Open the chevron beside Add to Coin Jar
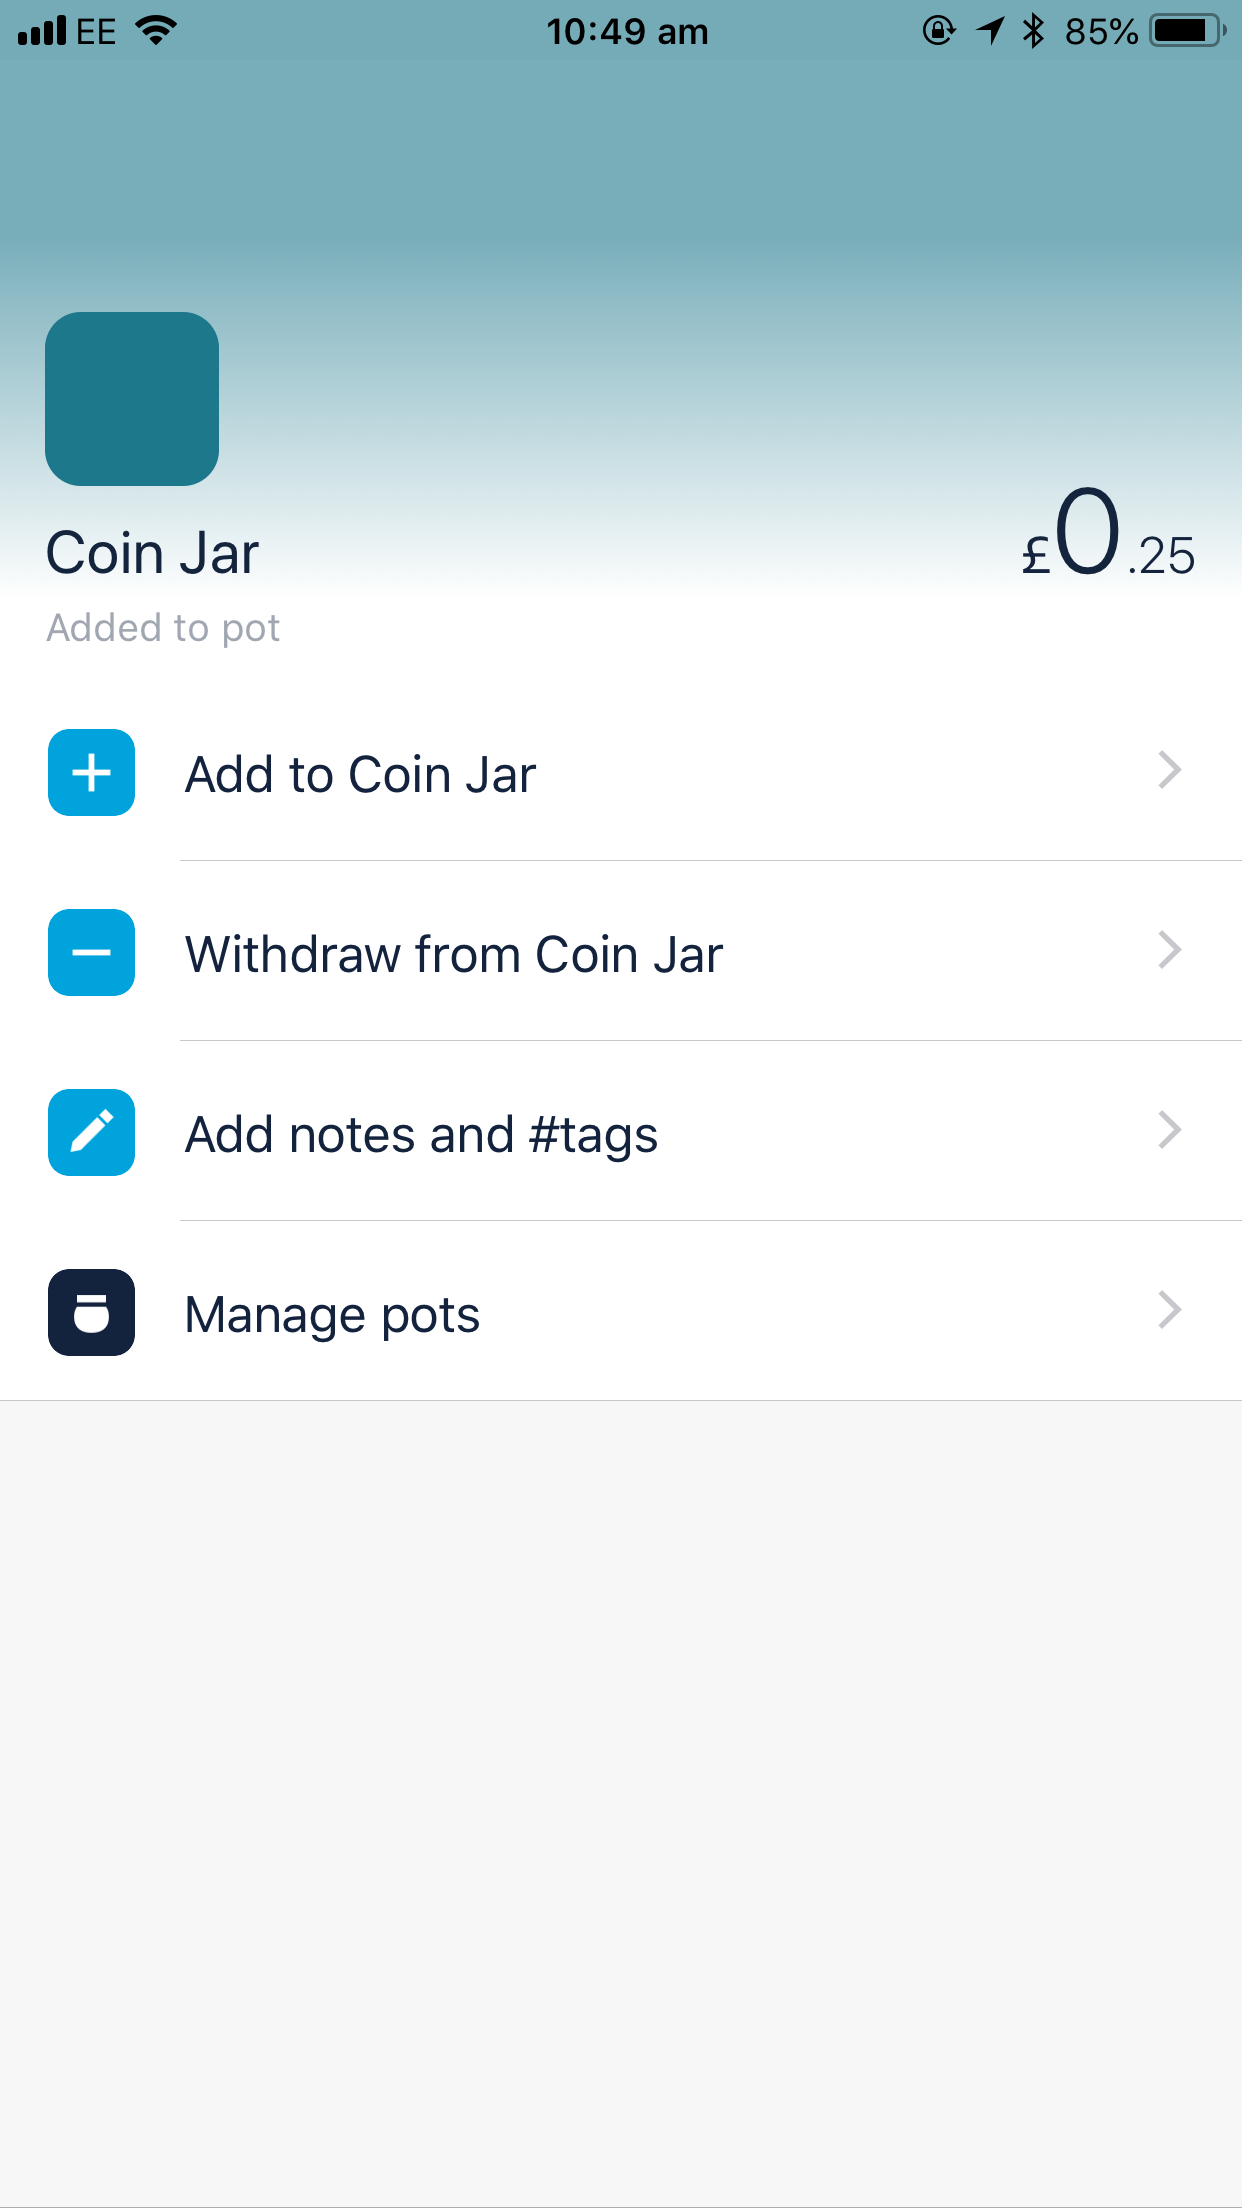This screenshot has height=2208, width=1242. click(1169, 770)
